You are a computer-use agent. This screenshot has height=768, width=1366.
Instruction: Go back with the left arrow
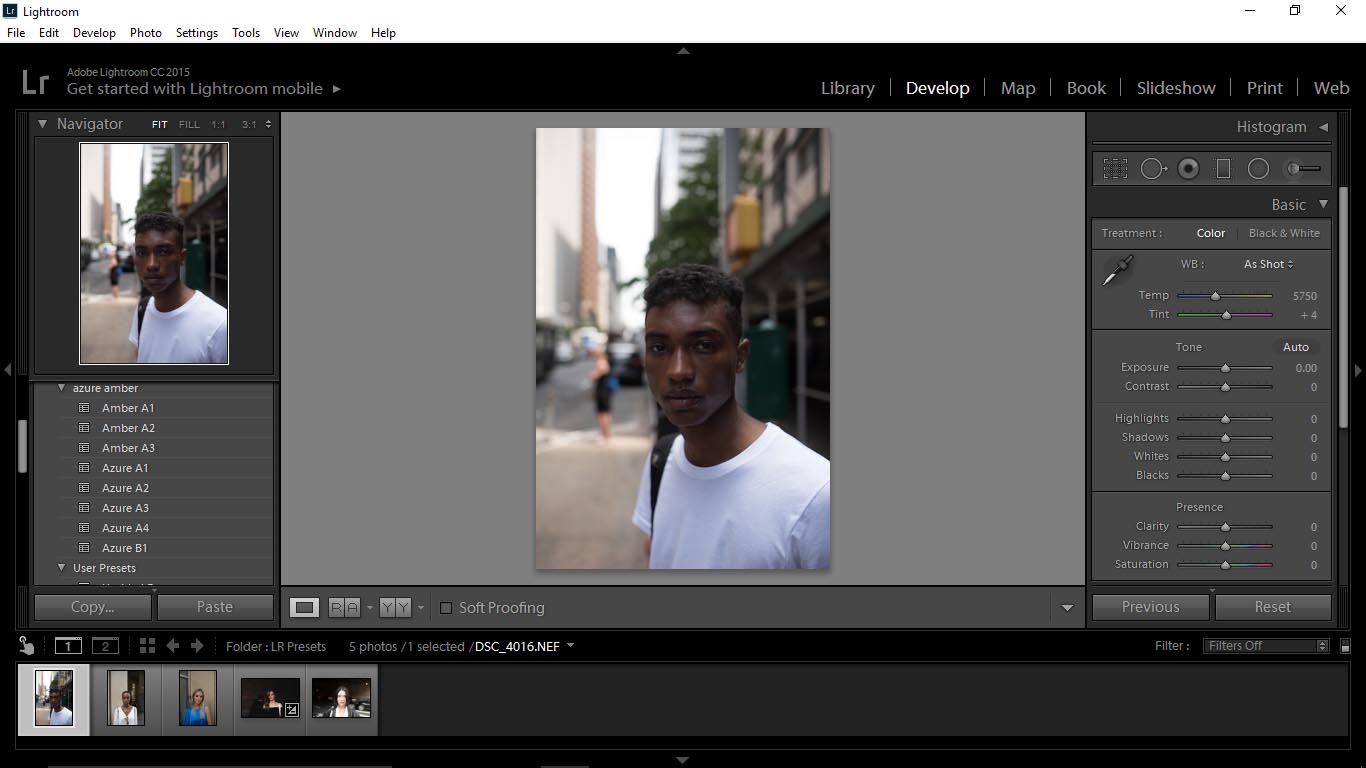coord(172,646)
